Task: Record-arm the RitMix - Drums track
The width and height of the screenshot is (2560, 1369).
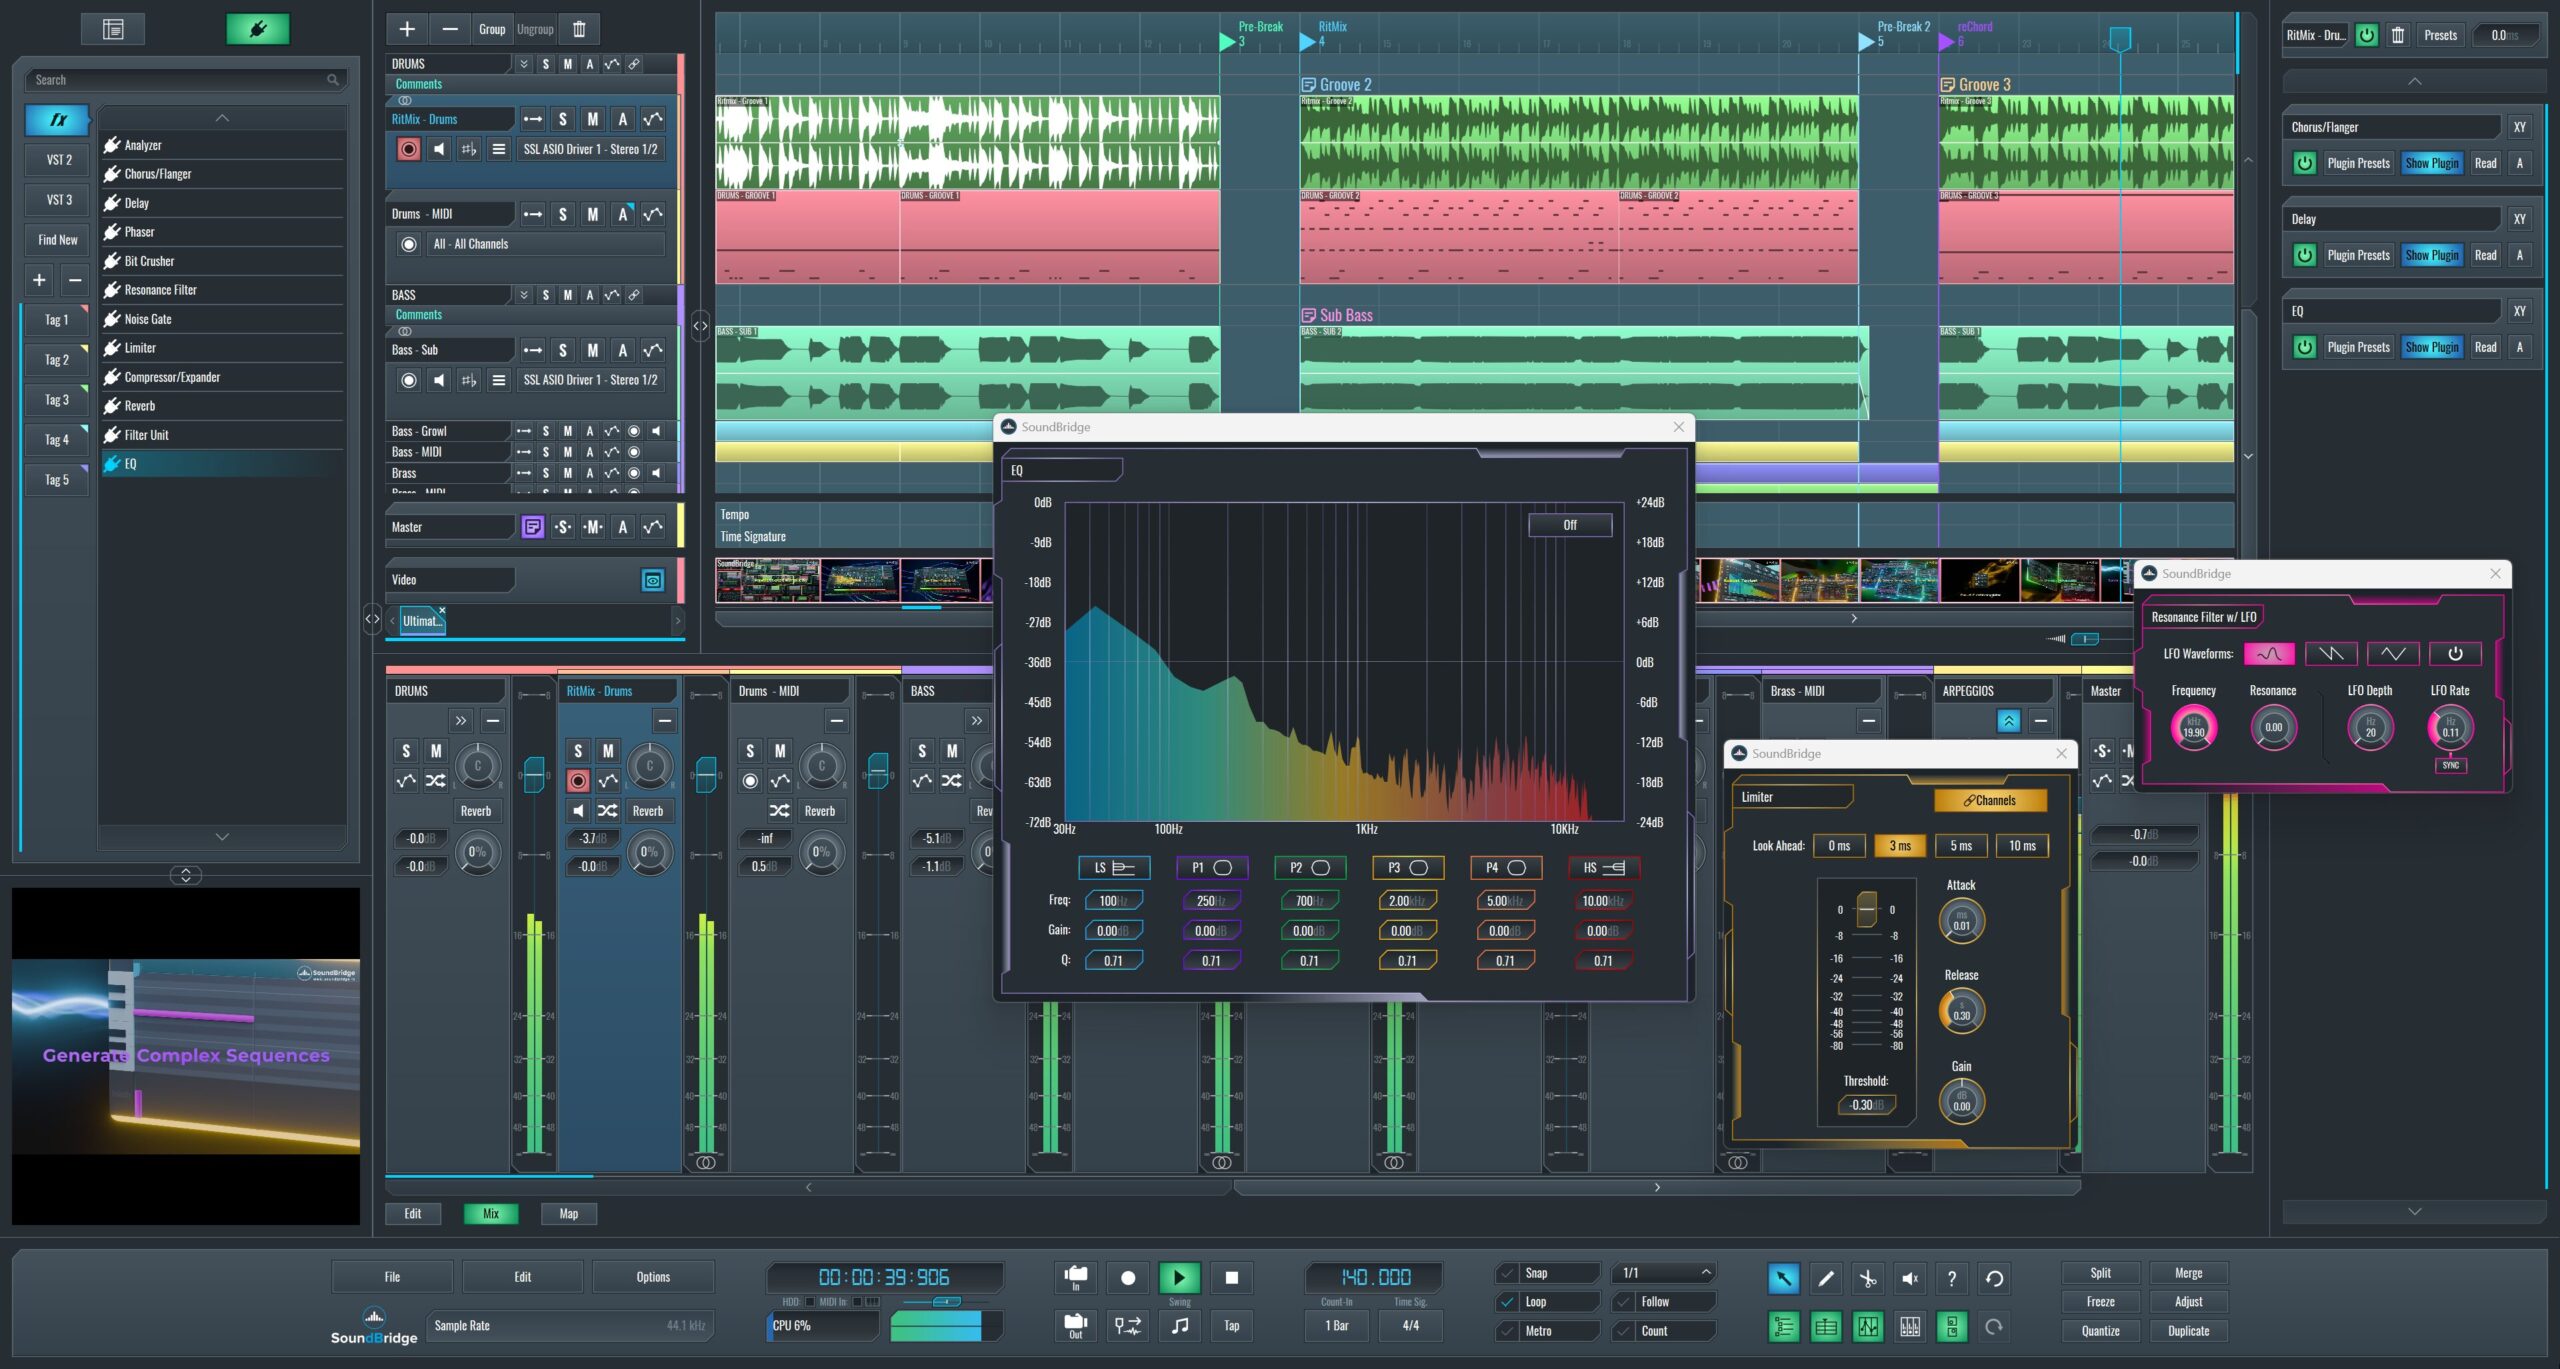Action: coord(409,147)
